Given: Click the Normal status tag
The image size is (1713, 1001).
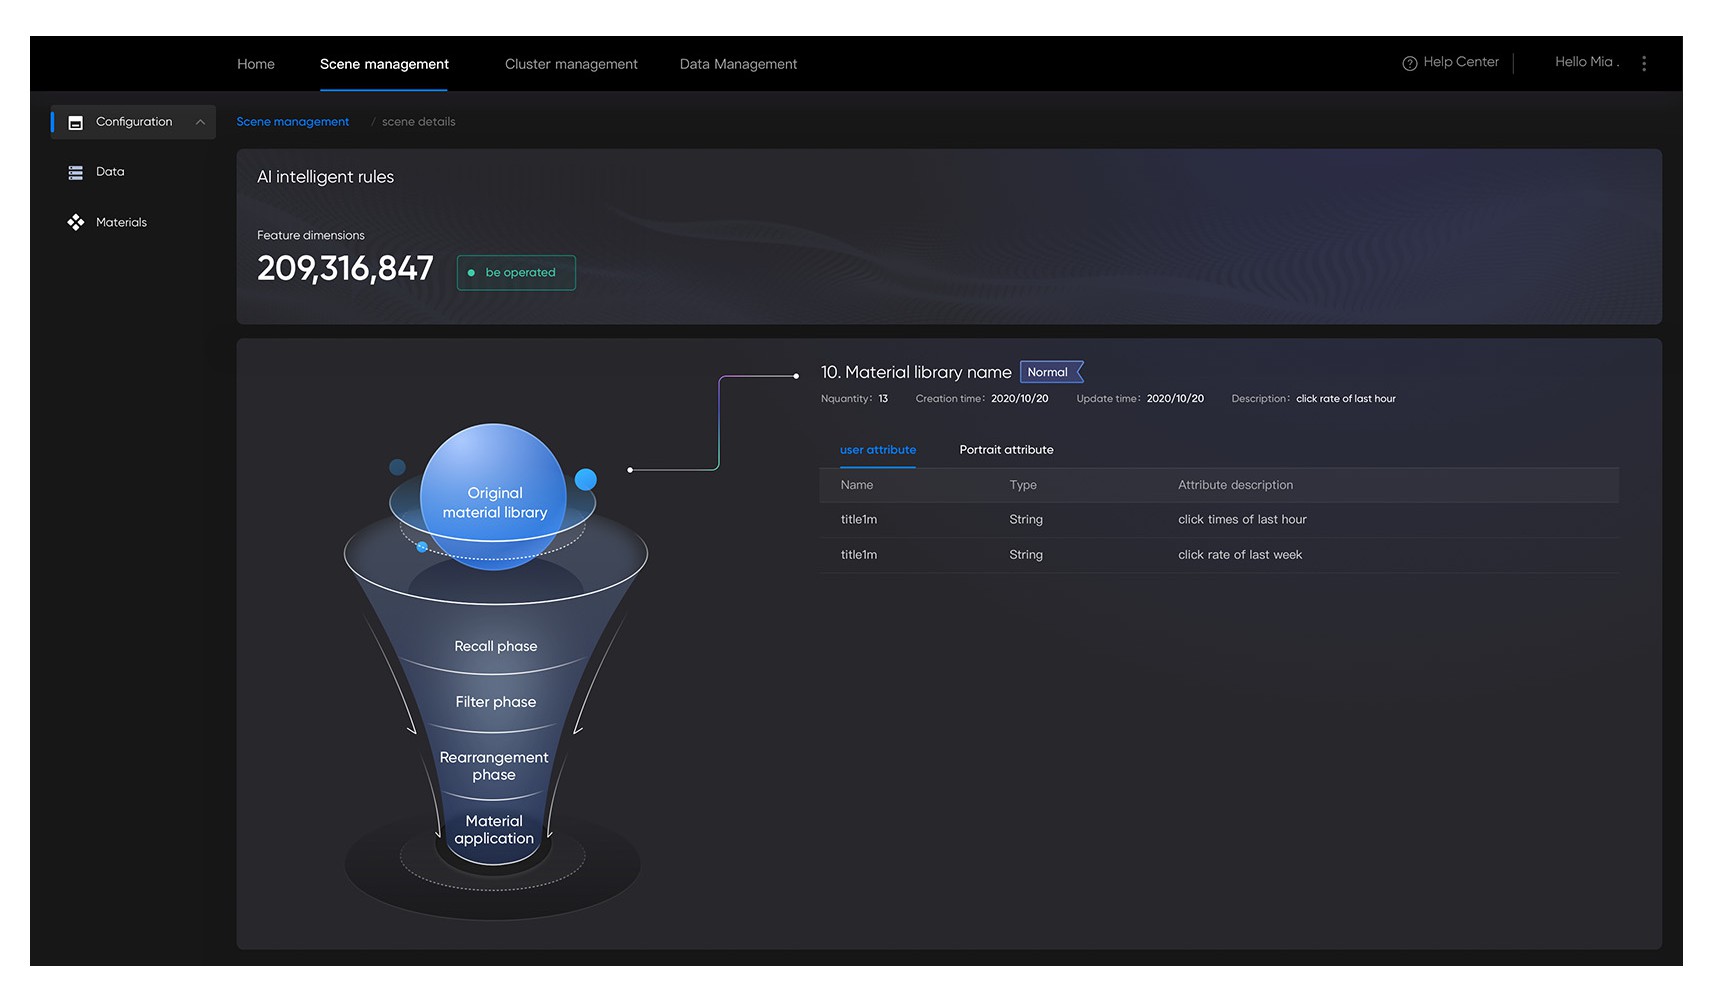Looking at the screenshot, I should click(x=1051, y=372).
